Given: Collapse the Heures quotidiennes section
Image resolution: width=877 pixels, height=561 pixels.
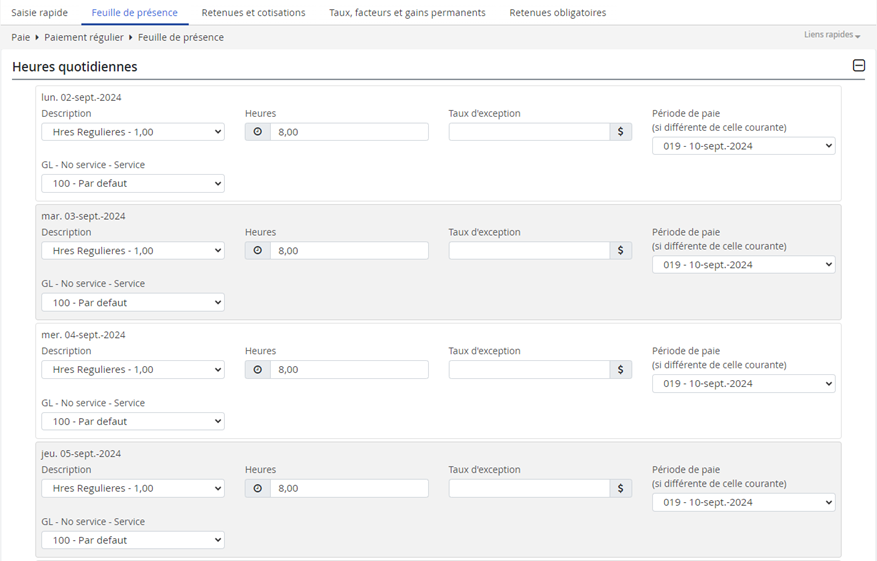Looking at the screenshot, I should click(858, 66).
